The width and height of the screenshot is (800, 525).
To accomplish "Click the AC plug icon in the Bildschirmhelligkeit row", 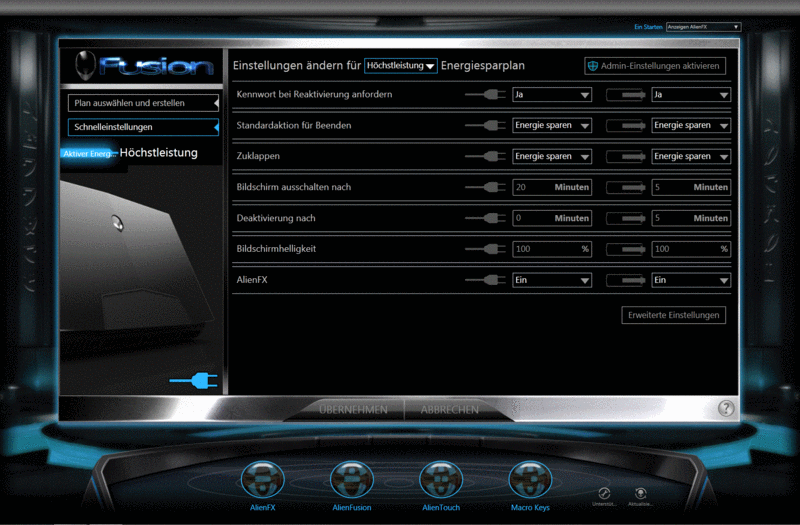I will (x=485, y=249).
